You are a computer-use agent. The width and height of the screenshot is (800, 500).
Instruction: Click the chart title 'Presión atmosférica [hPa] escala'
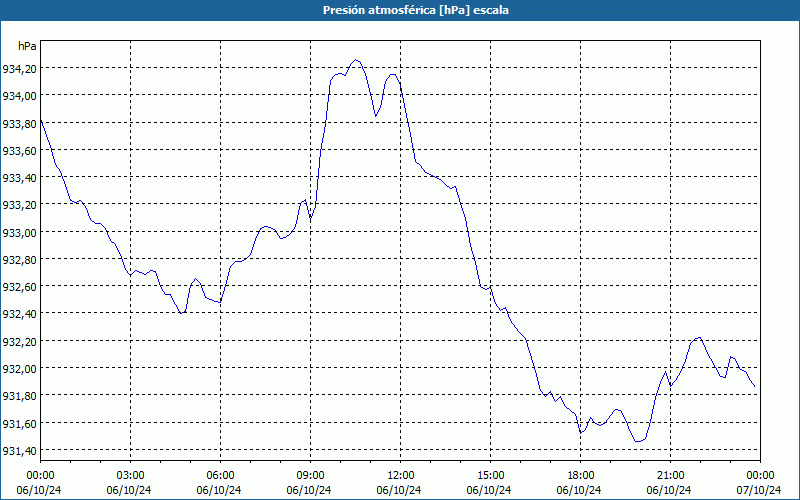(x=415, y=10)
